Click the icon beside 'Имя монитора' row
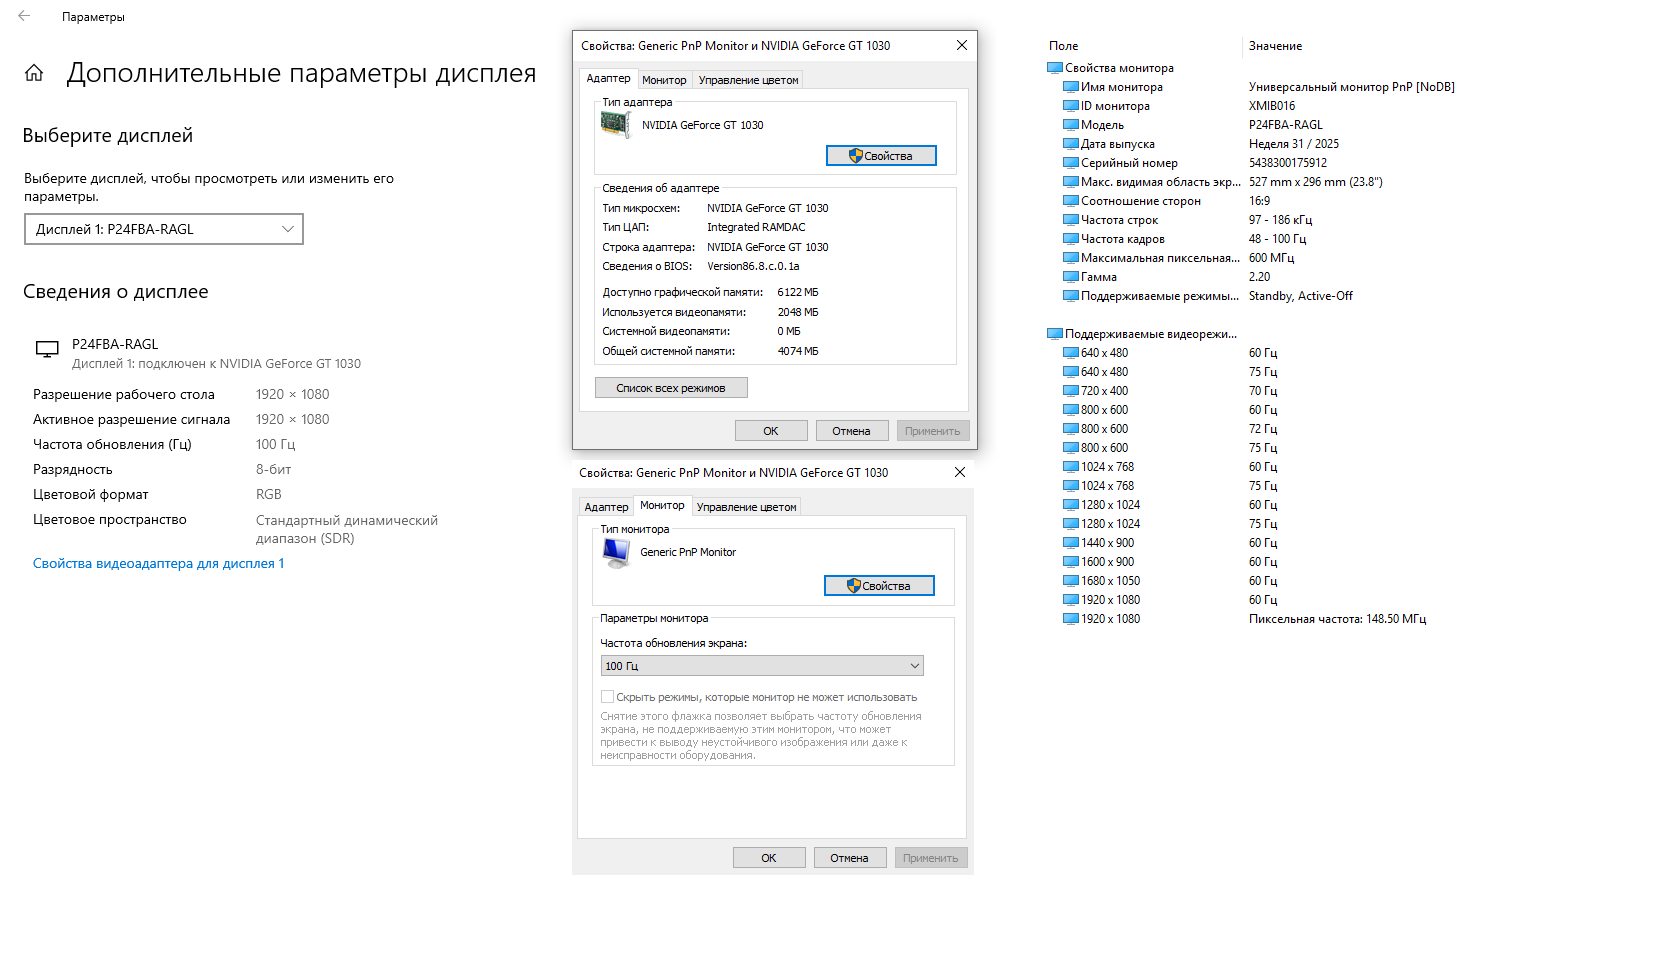 coord(1070,87)
